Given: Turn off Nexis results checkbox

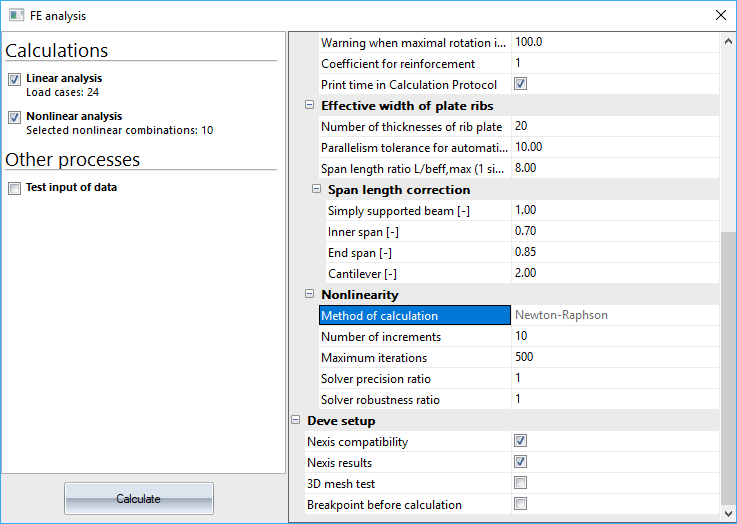Looking at the screenshot, I should pyautogui.click(x=520, y=462).
